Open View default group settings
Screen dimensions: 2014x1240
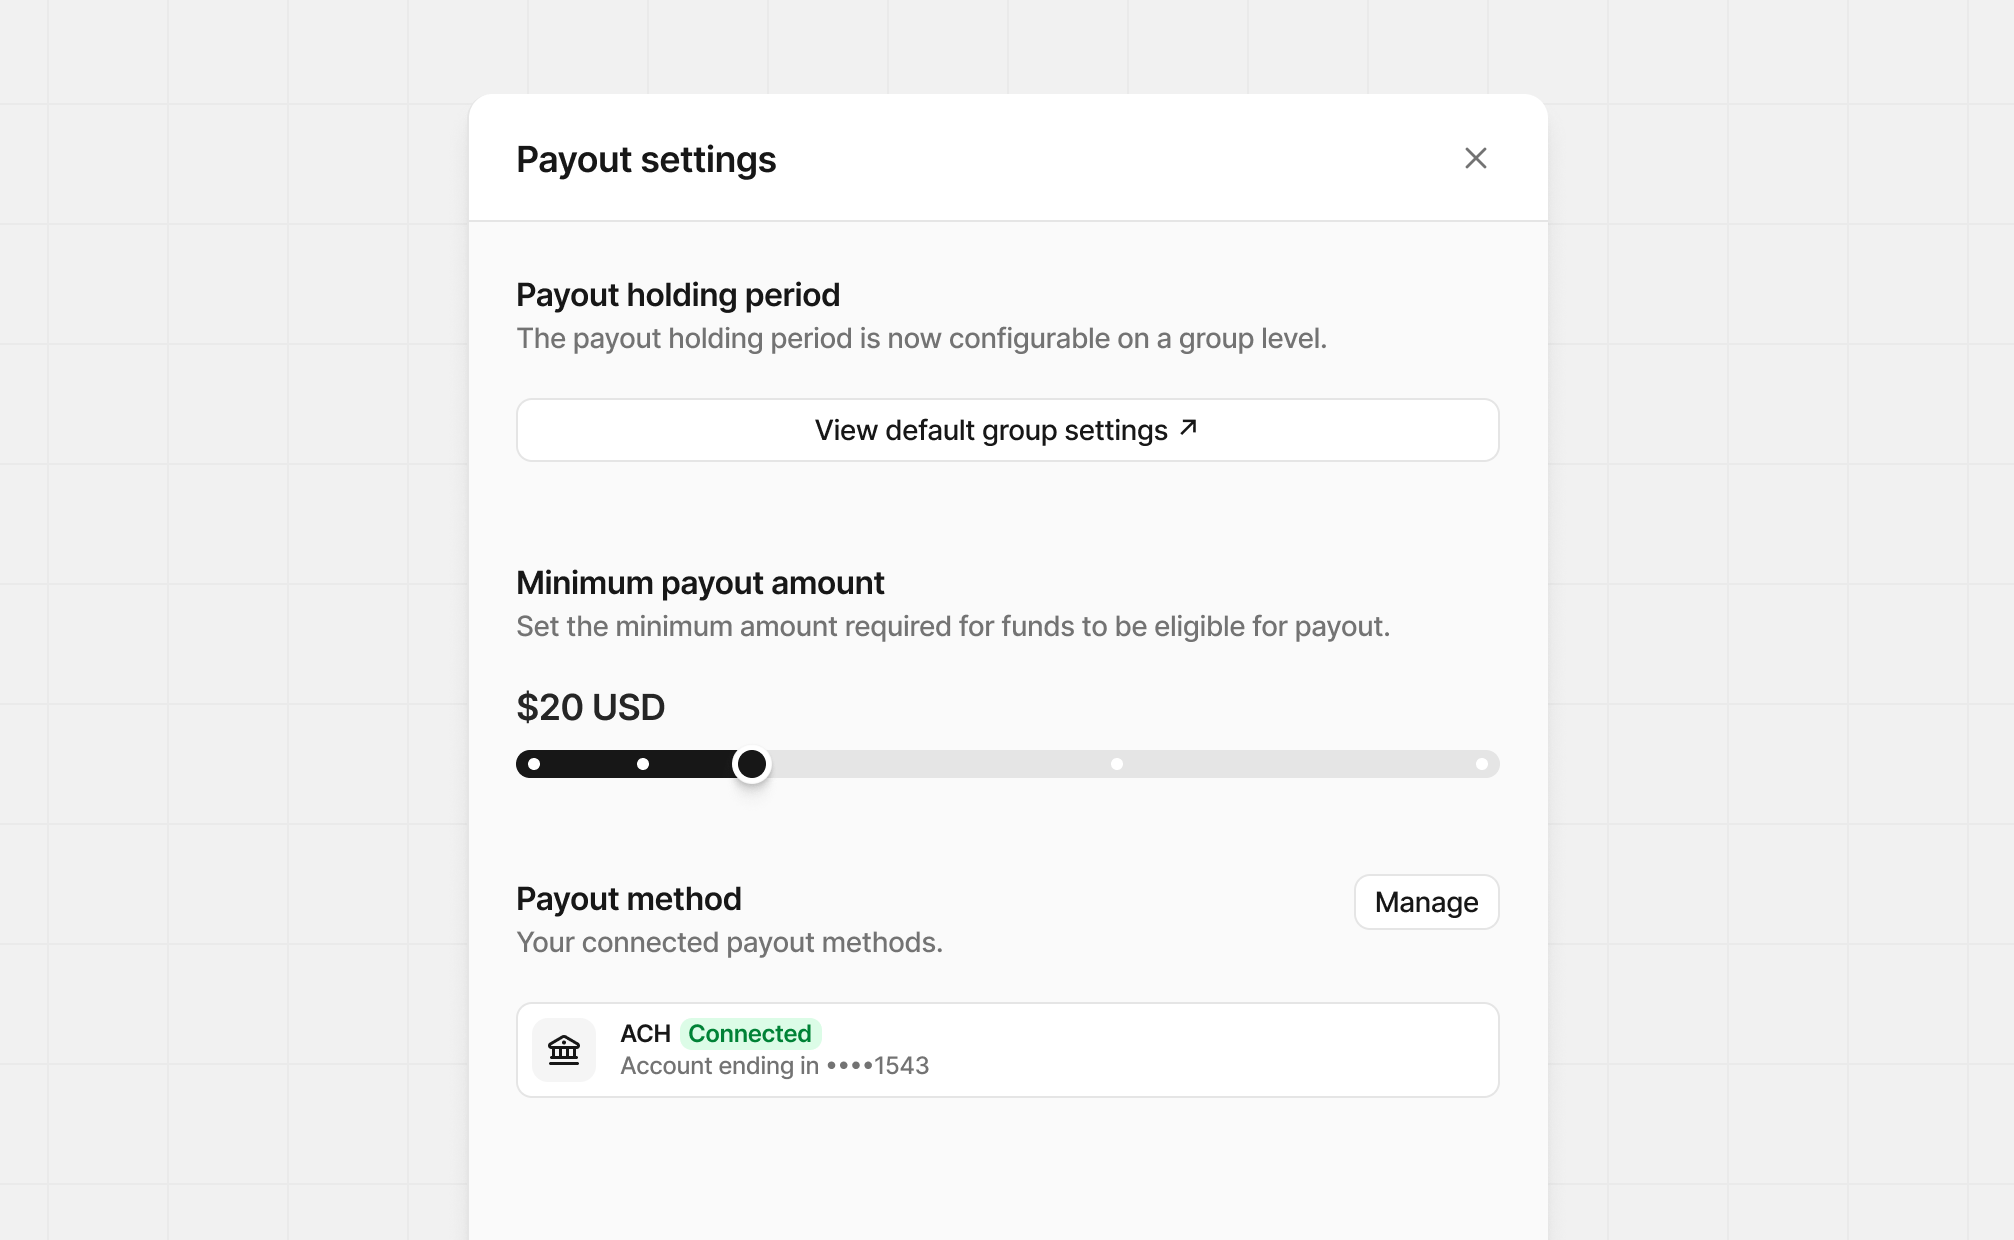click(x=1006, y=429)
